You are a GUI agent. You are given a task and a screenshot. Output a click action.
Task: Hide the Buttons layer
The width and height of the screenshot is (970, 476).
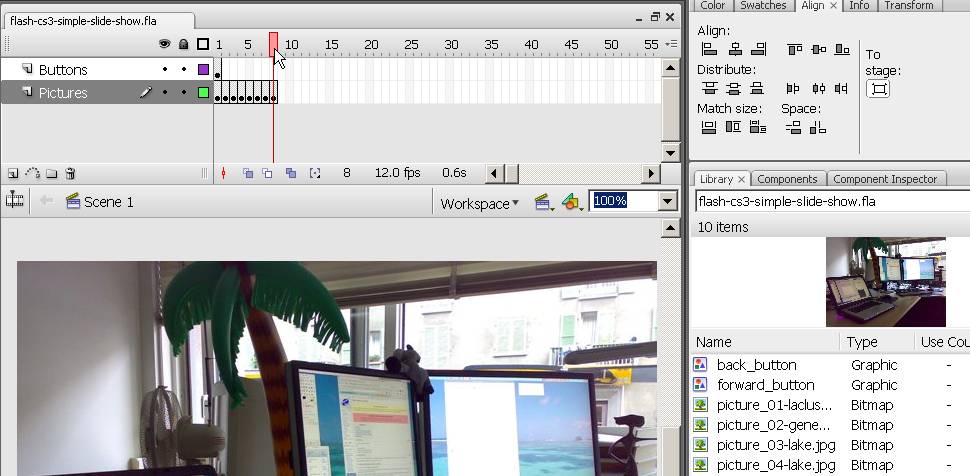(x=165, y=69)
